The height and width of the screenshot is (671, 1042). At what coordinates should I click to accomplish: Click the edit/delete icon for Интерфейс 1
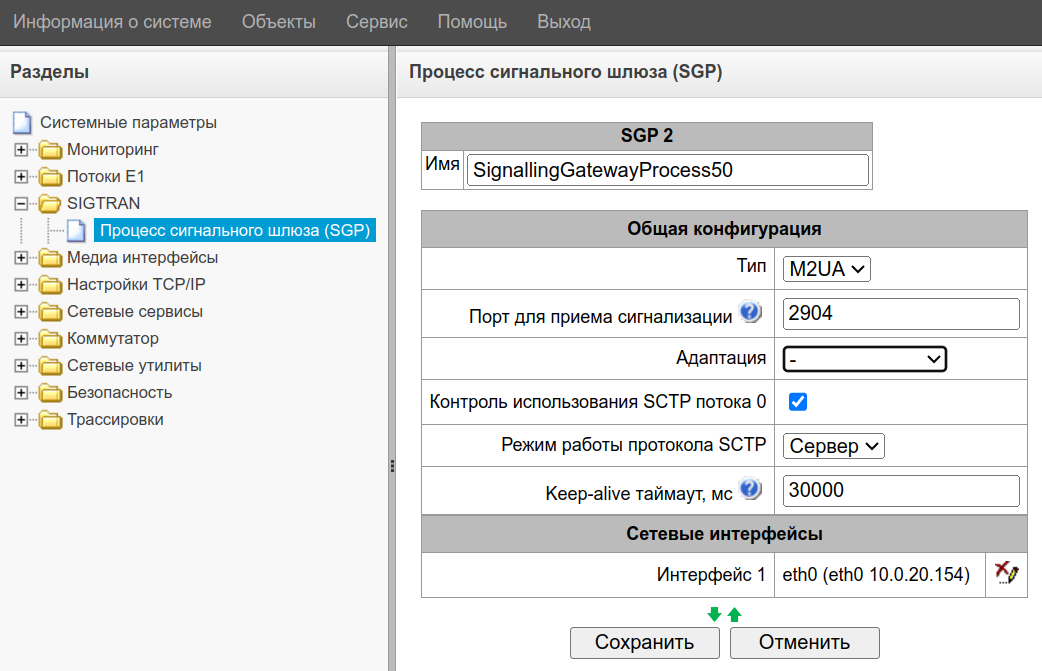1006,574
